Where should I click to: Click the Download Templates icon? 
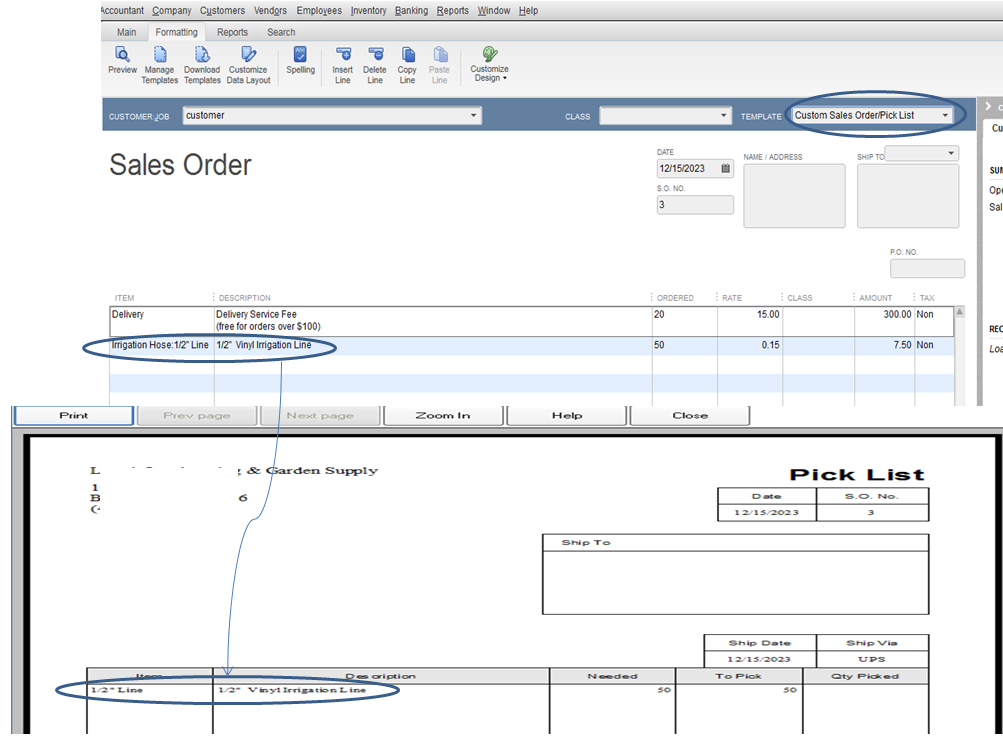pyautogui.click(x=202, y=62)
